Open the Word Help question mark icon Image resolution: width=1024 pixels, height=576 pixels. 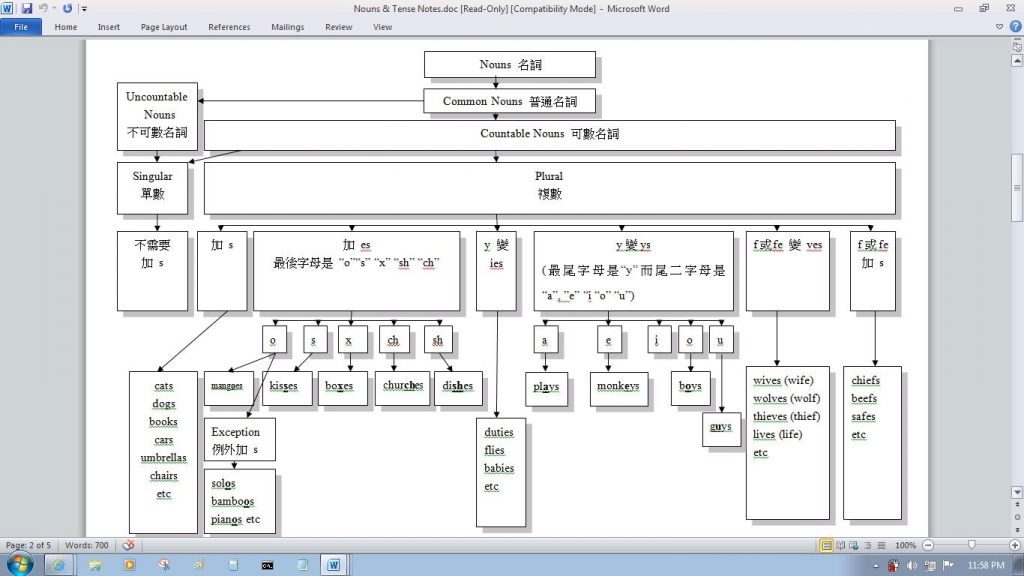(x=1015, y=27)
